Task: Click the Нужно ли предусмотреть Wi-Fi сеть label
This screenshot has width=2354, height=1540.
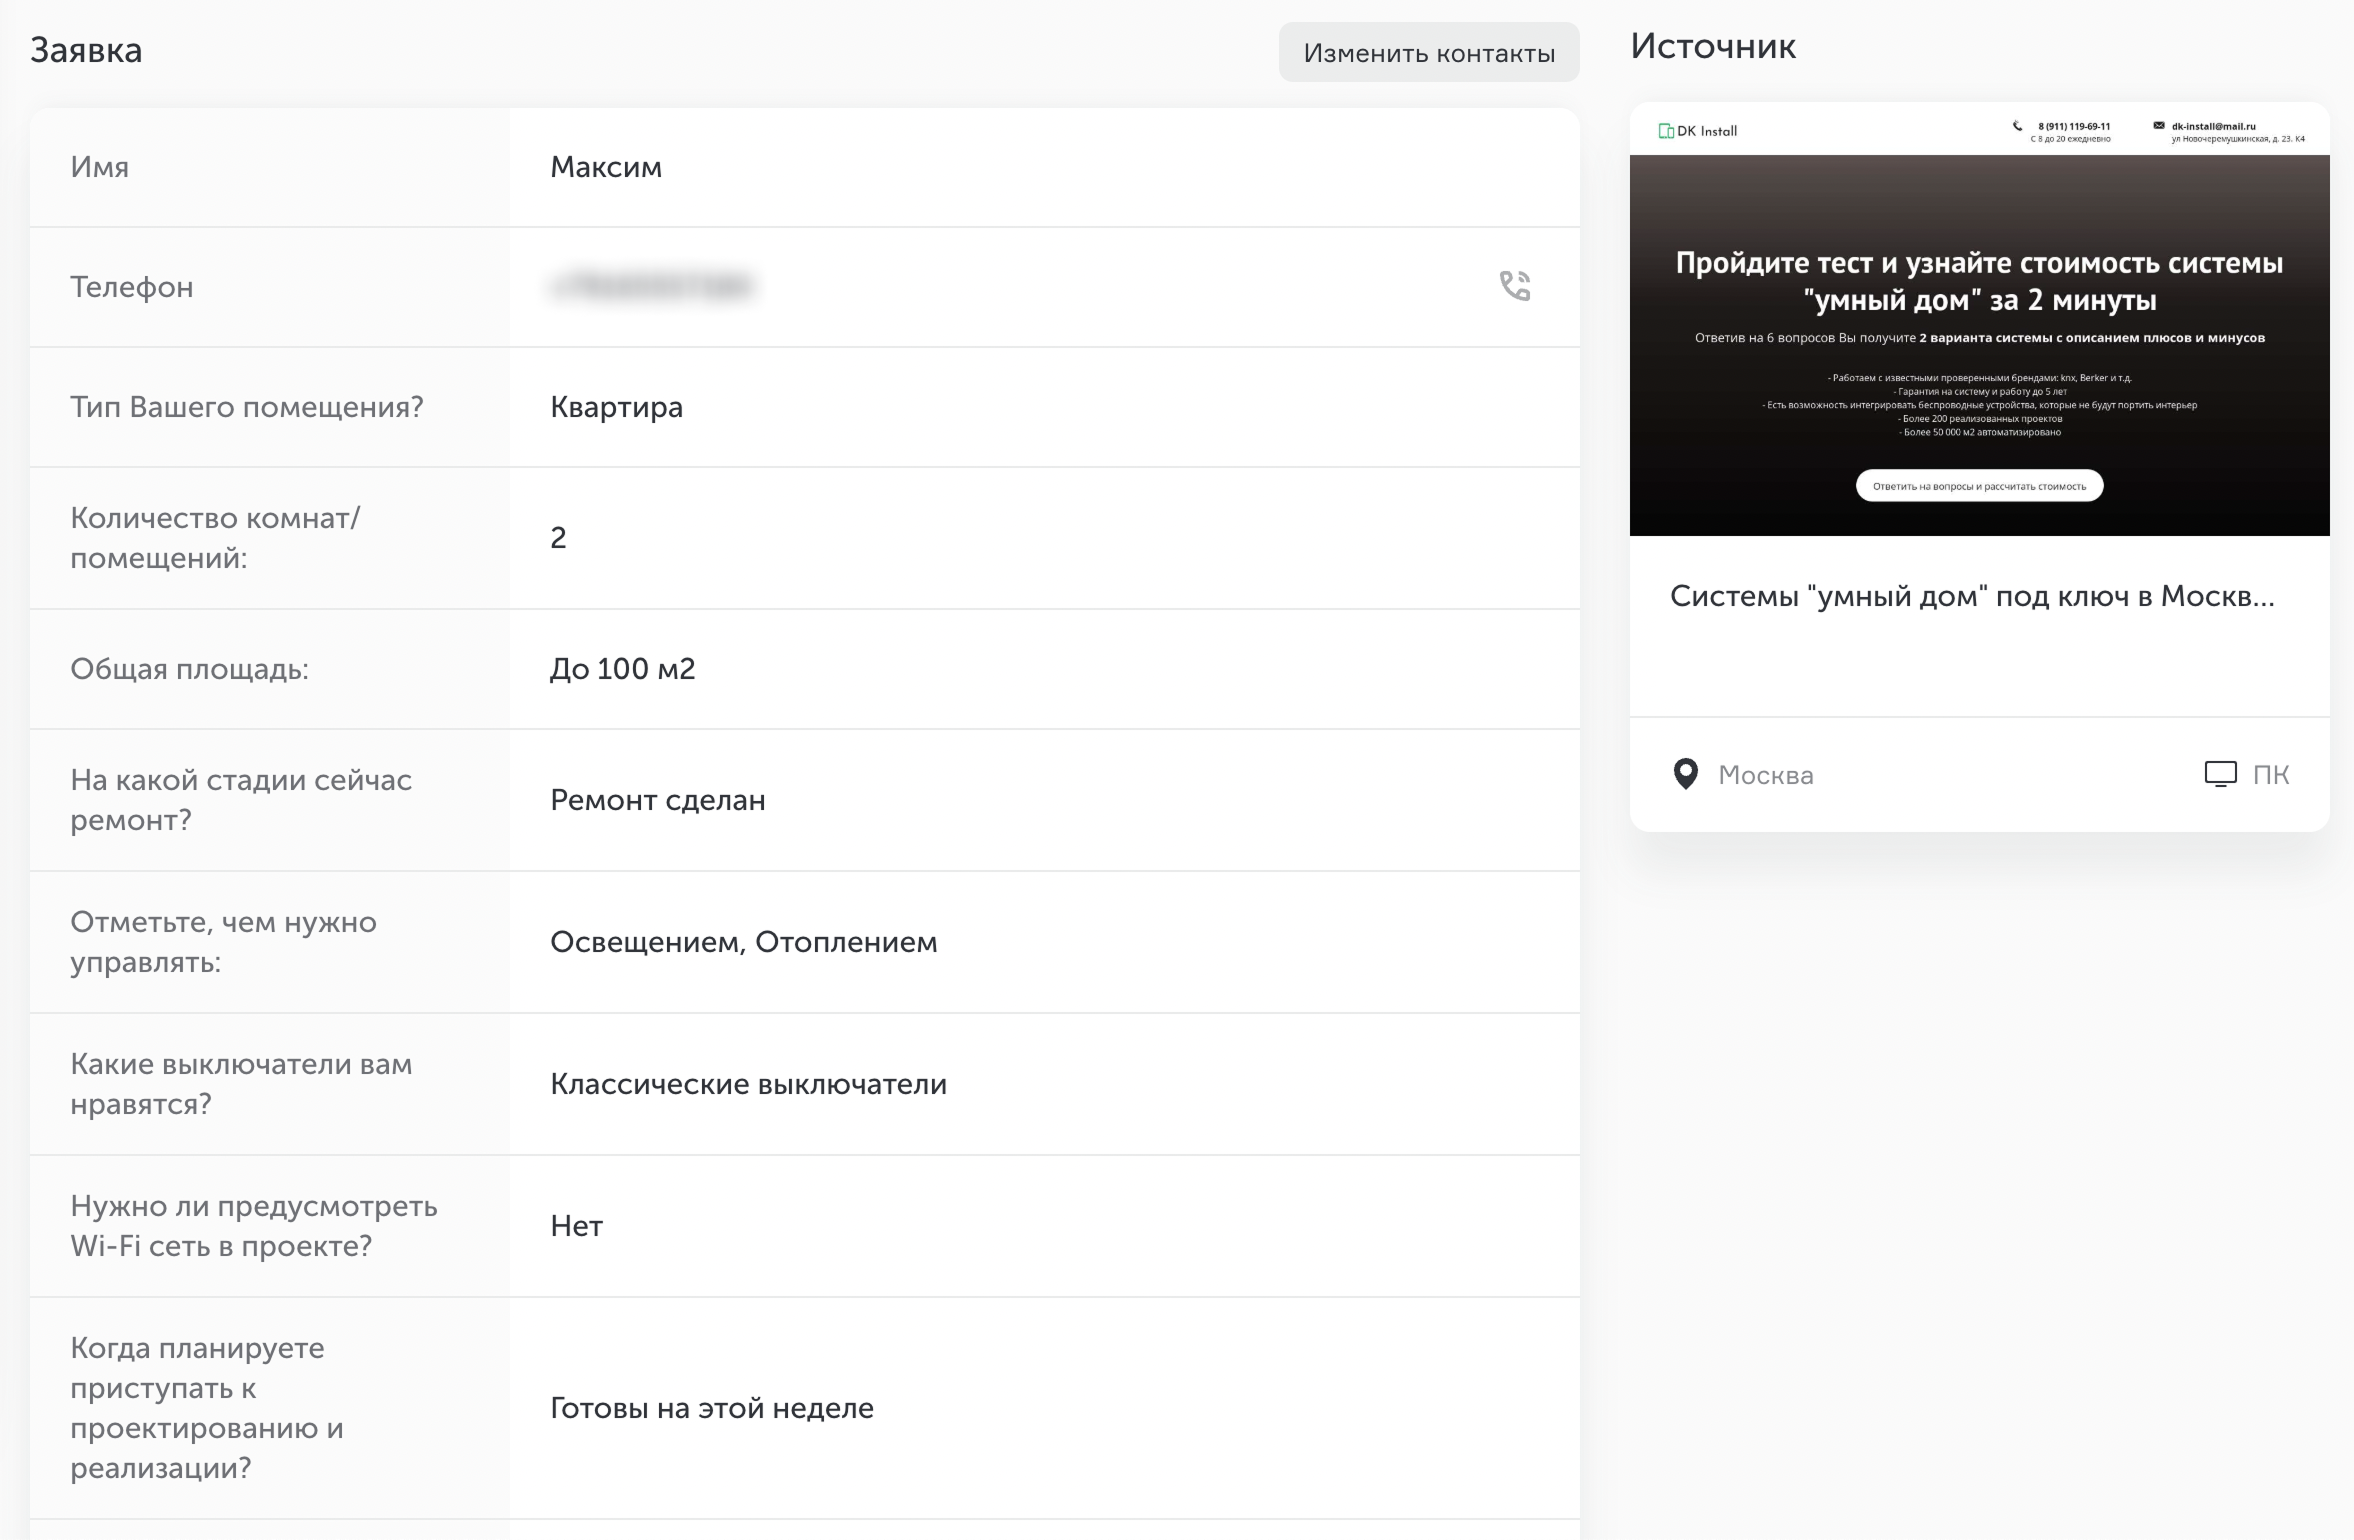Action: [x=254, y=1226]
